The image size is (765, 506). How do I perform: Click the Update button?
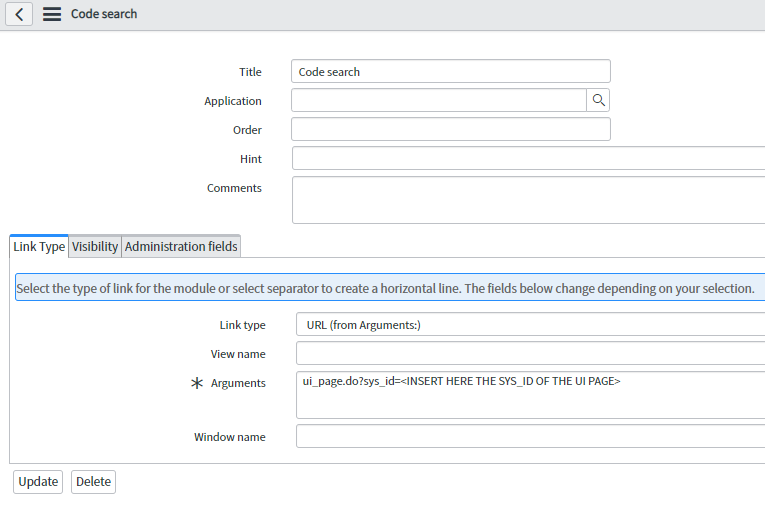coord(38,482)
